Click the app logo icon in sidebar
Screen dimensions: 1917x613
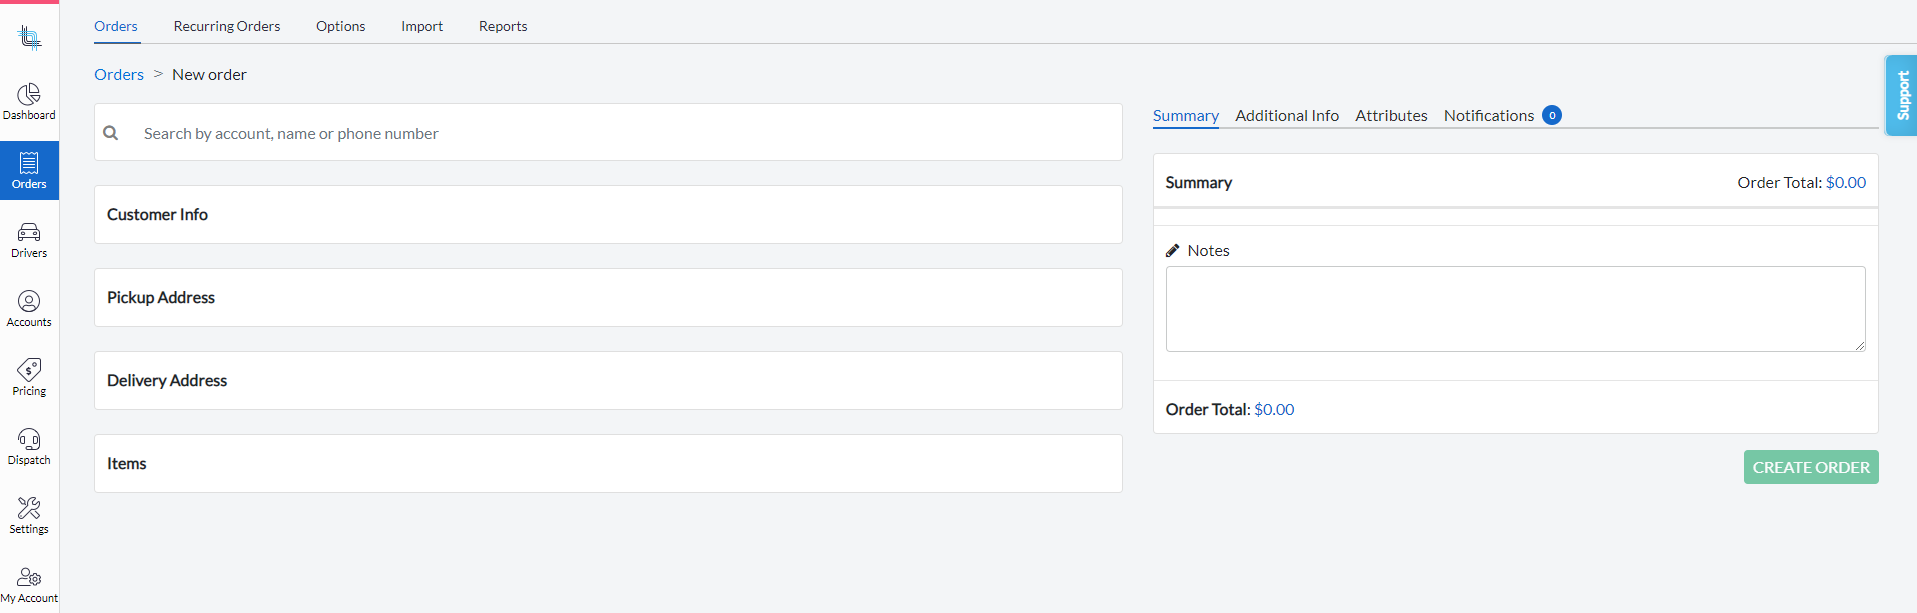30,38
